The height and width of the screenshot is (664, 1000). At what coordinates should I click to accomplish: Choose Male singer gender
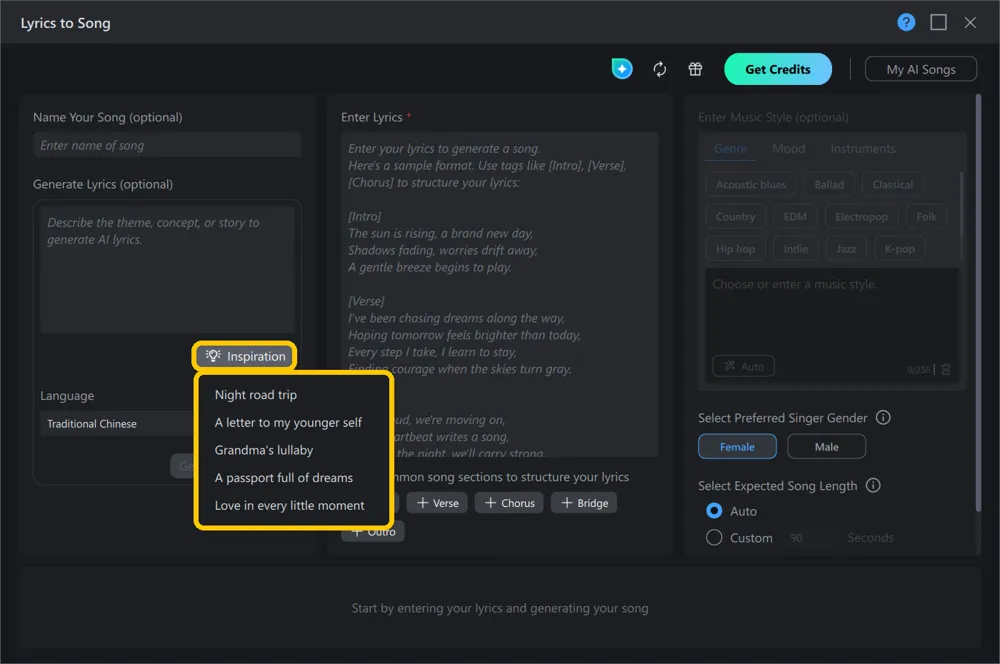point(827,446)
